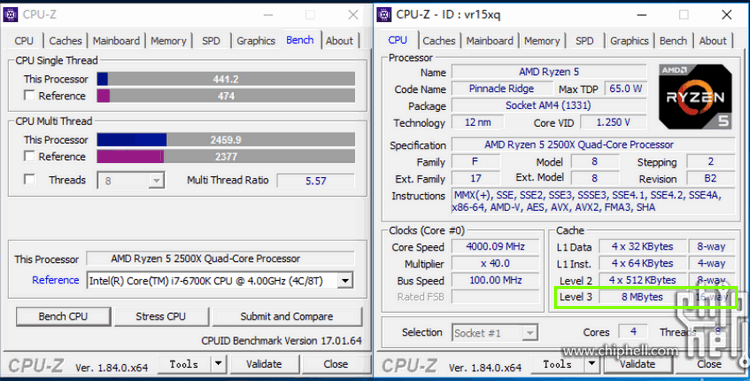The height and width of the screenshot is (381, 750).
Task: Open SPD tab in right window
Action: 585,41
